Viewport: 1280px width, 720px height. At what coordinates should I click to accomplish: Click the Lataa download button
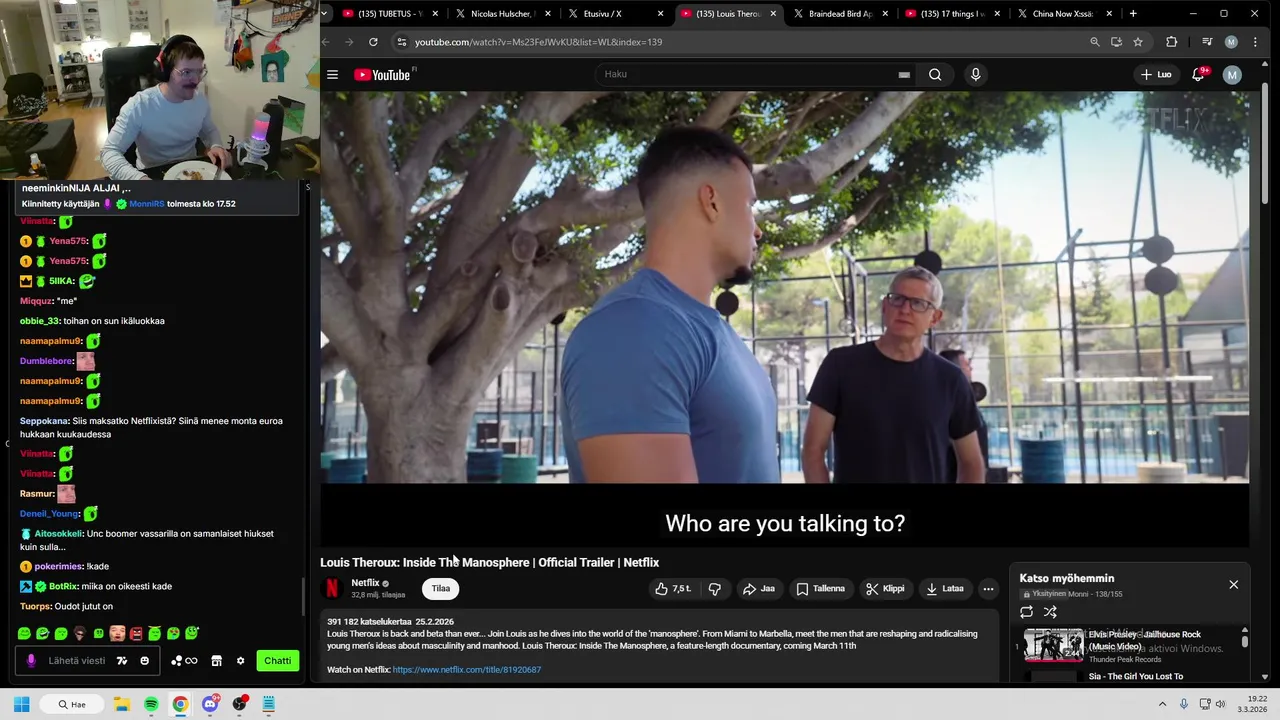pyautogui.click(x=945, y=589)
